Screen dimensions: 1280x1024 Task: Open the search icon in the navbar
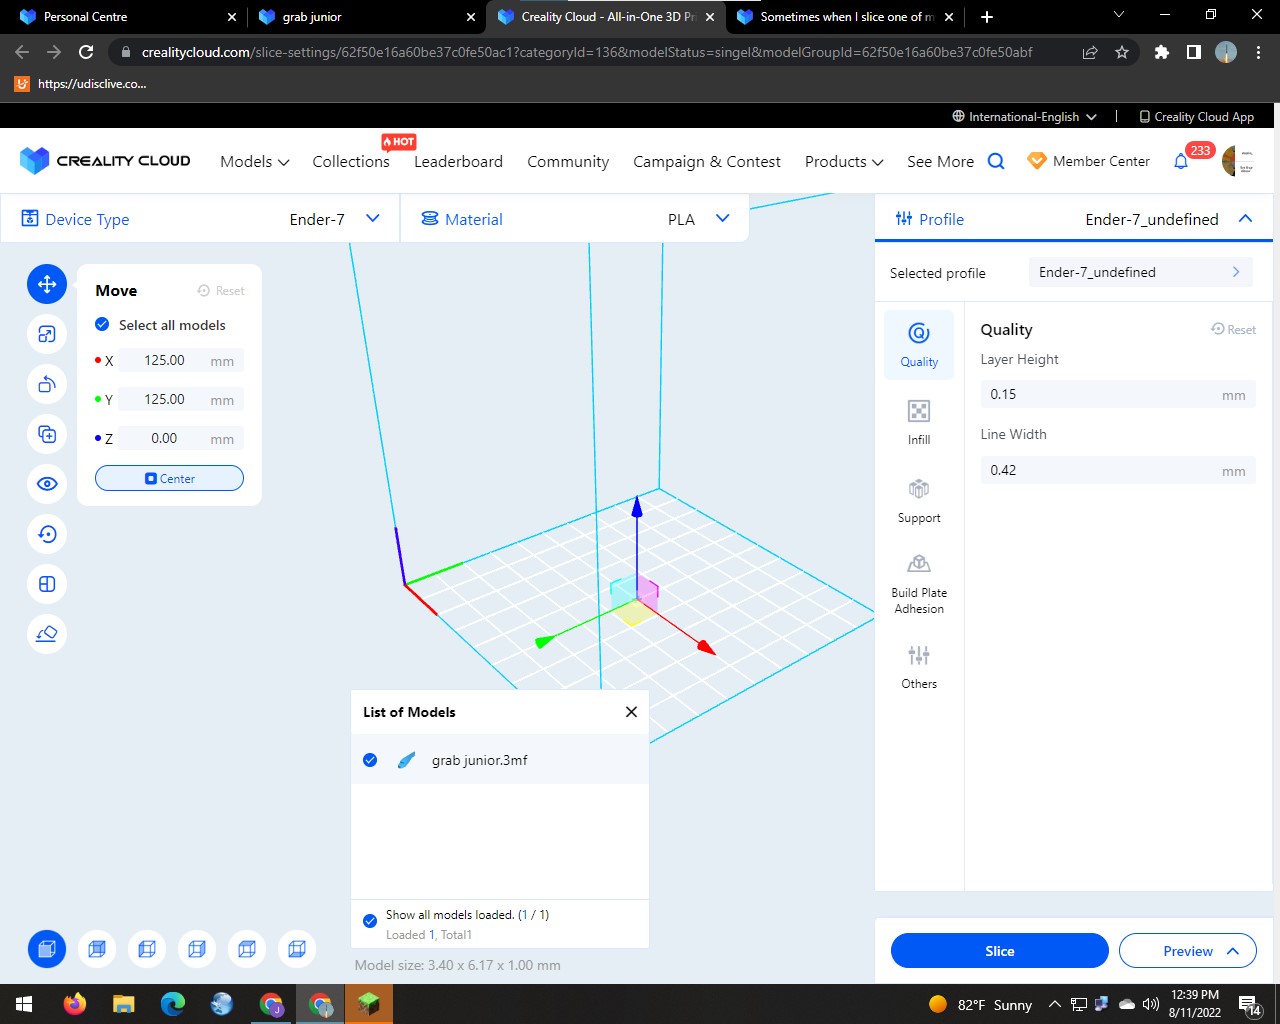[996, 160]
